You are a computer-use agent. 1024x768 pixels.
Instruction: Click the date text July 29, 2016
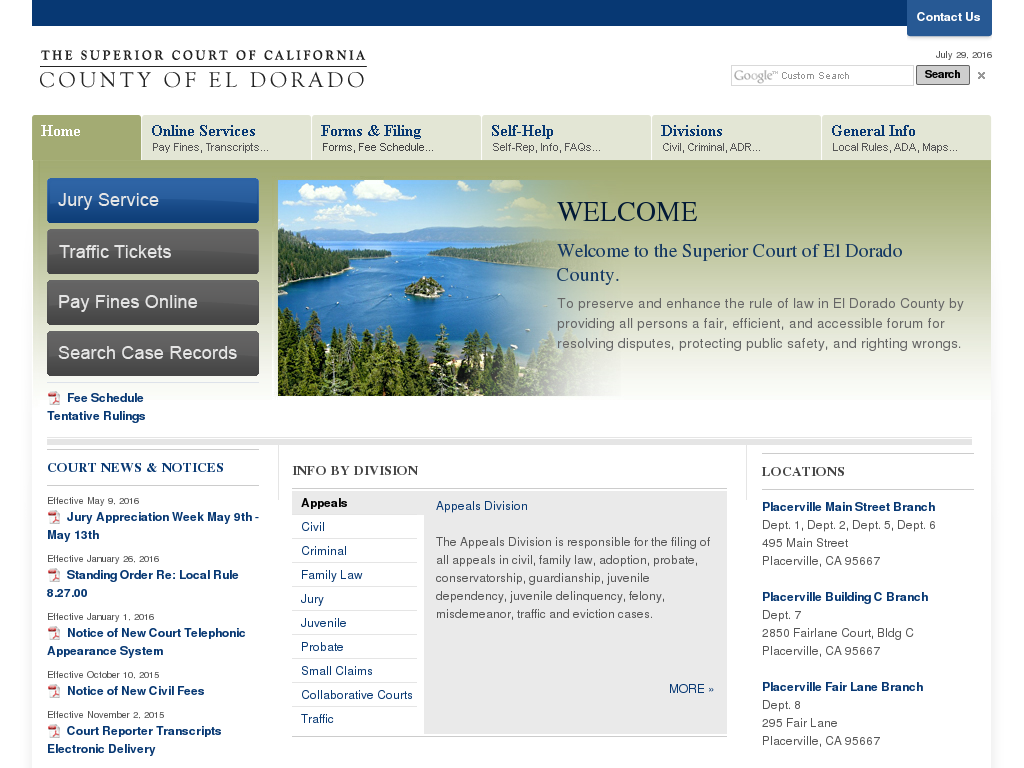coord(963,55)
